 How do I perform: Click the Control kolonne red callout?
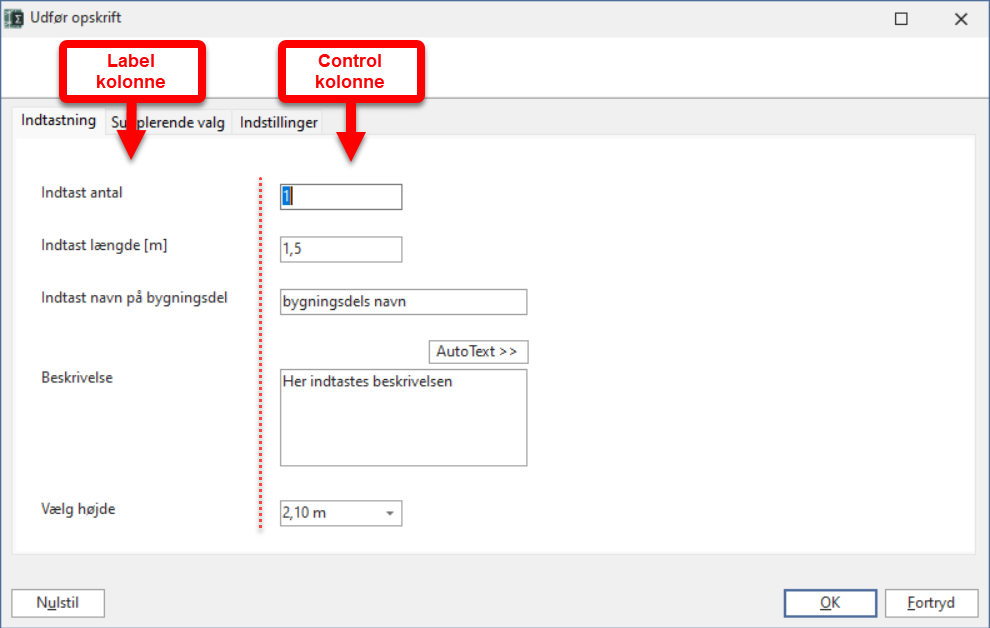click(351, 71)
